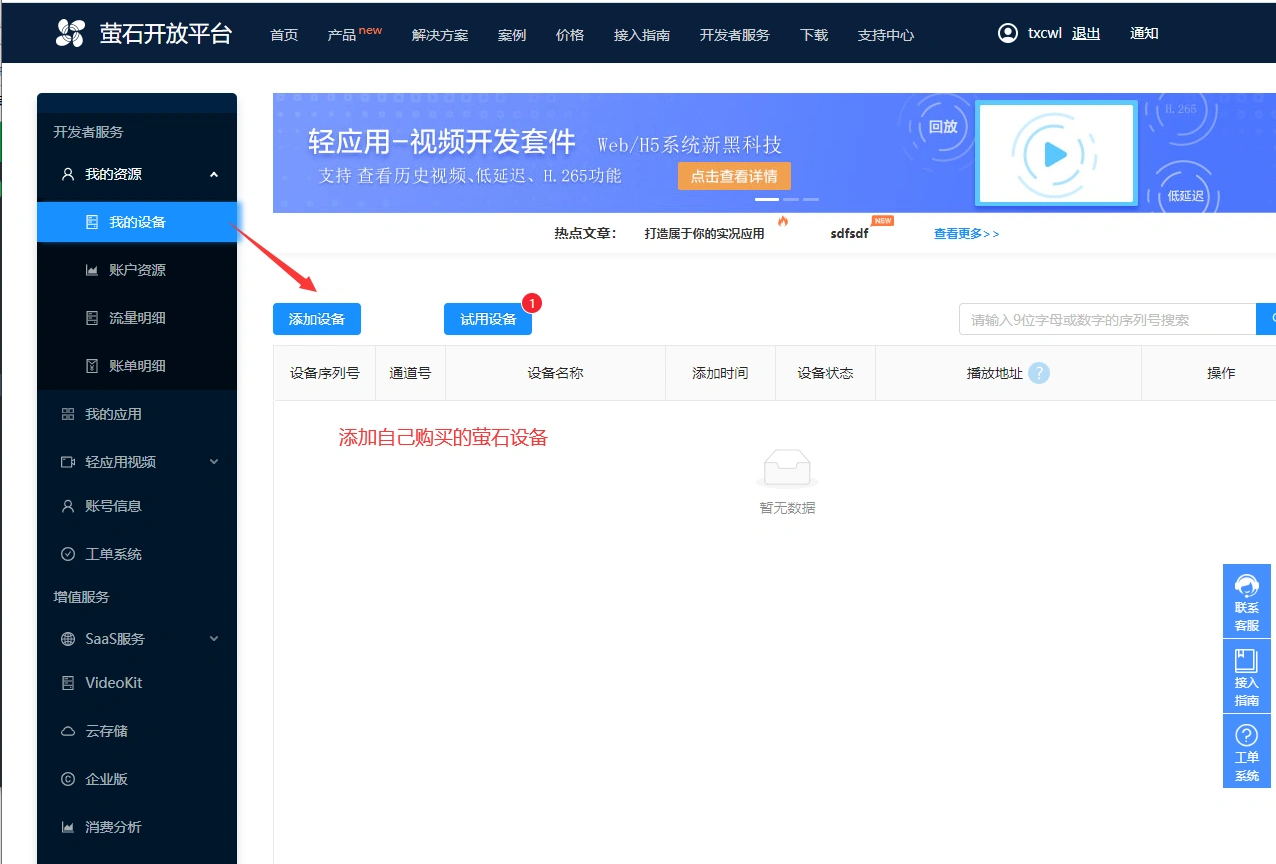
Task: Click the 添加设备 button
Action: (x=317, y=319)
